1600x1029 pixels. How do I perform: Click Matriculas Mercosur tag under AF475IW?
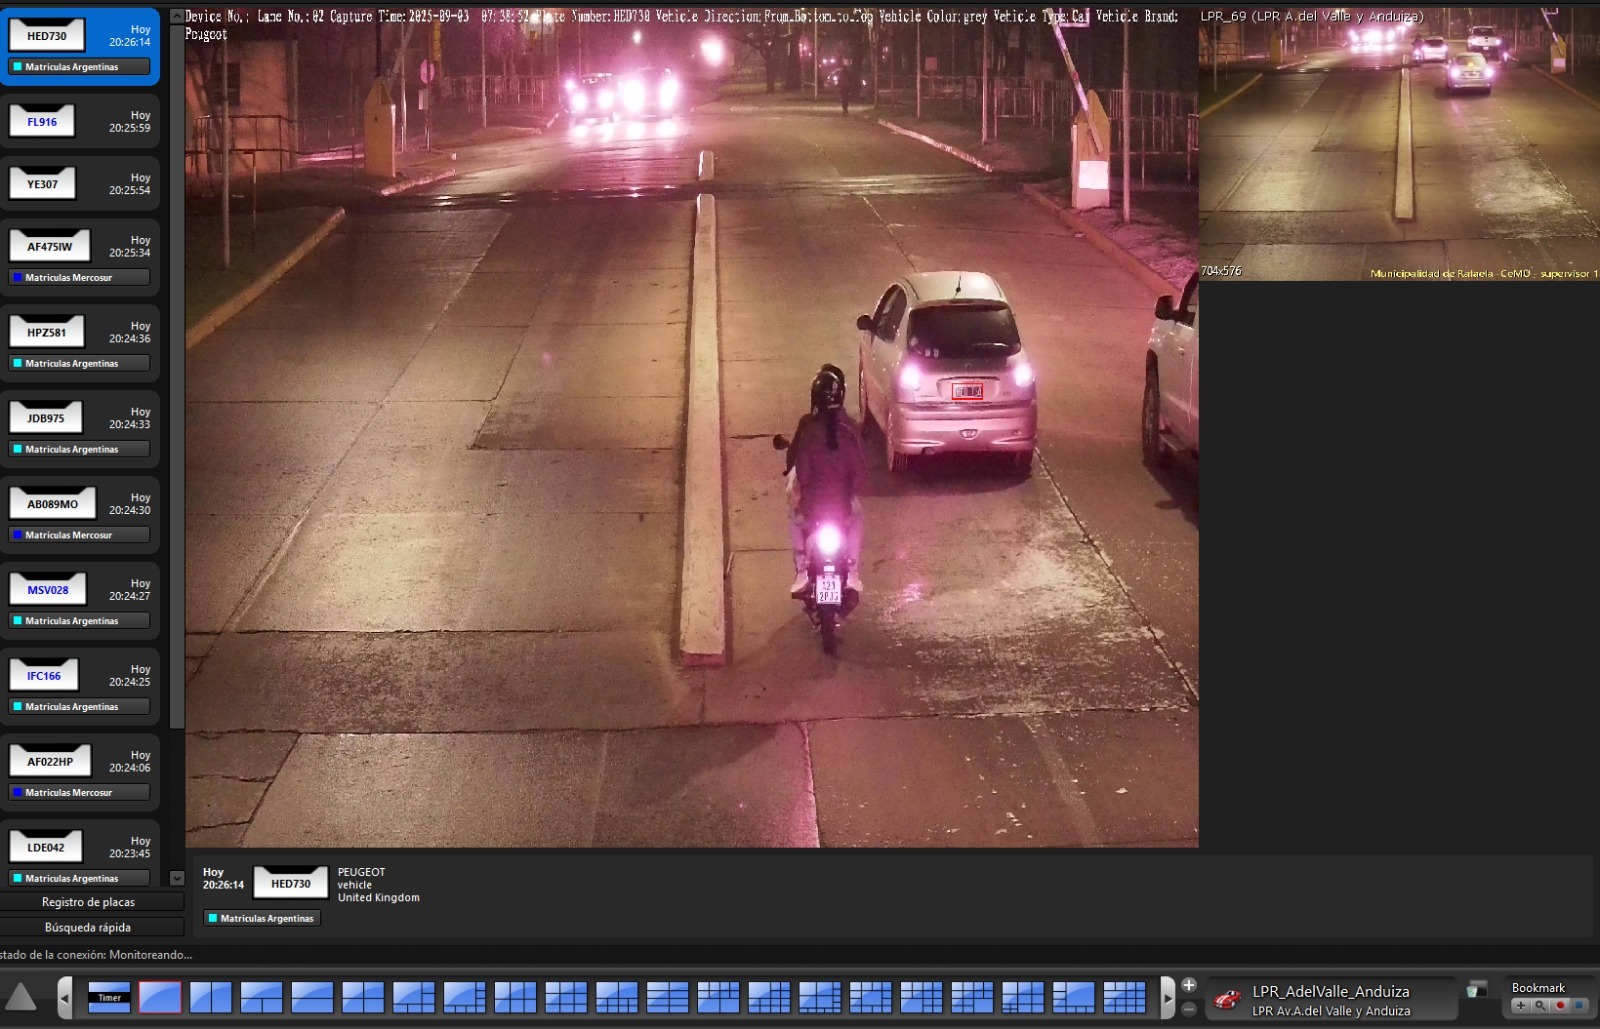point(79,277)
